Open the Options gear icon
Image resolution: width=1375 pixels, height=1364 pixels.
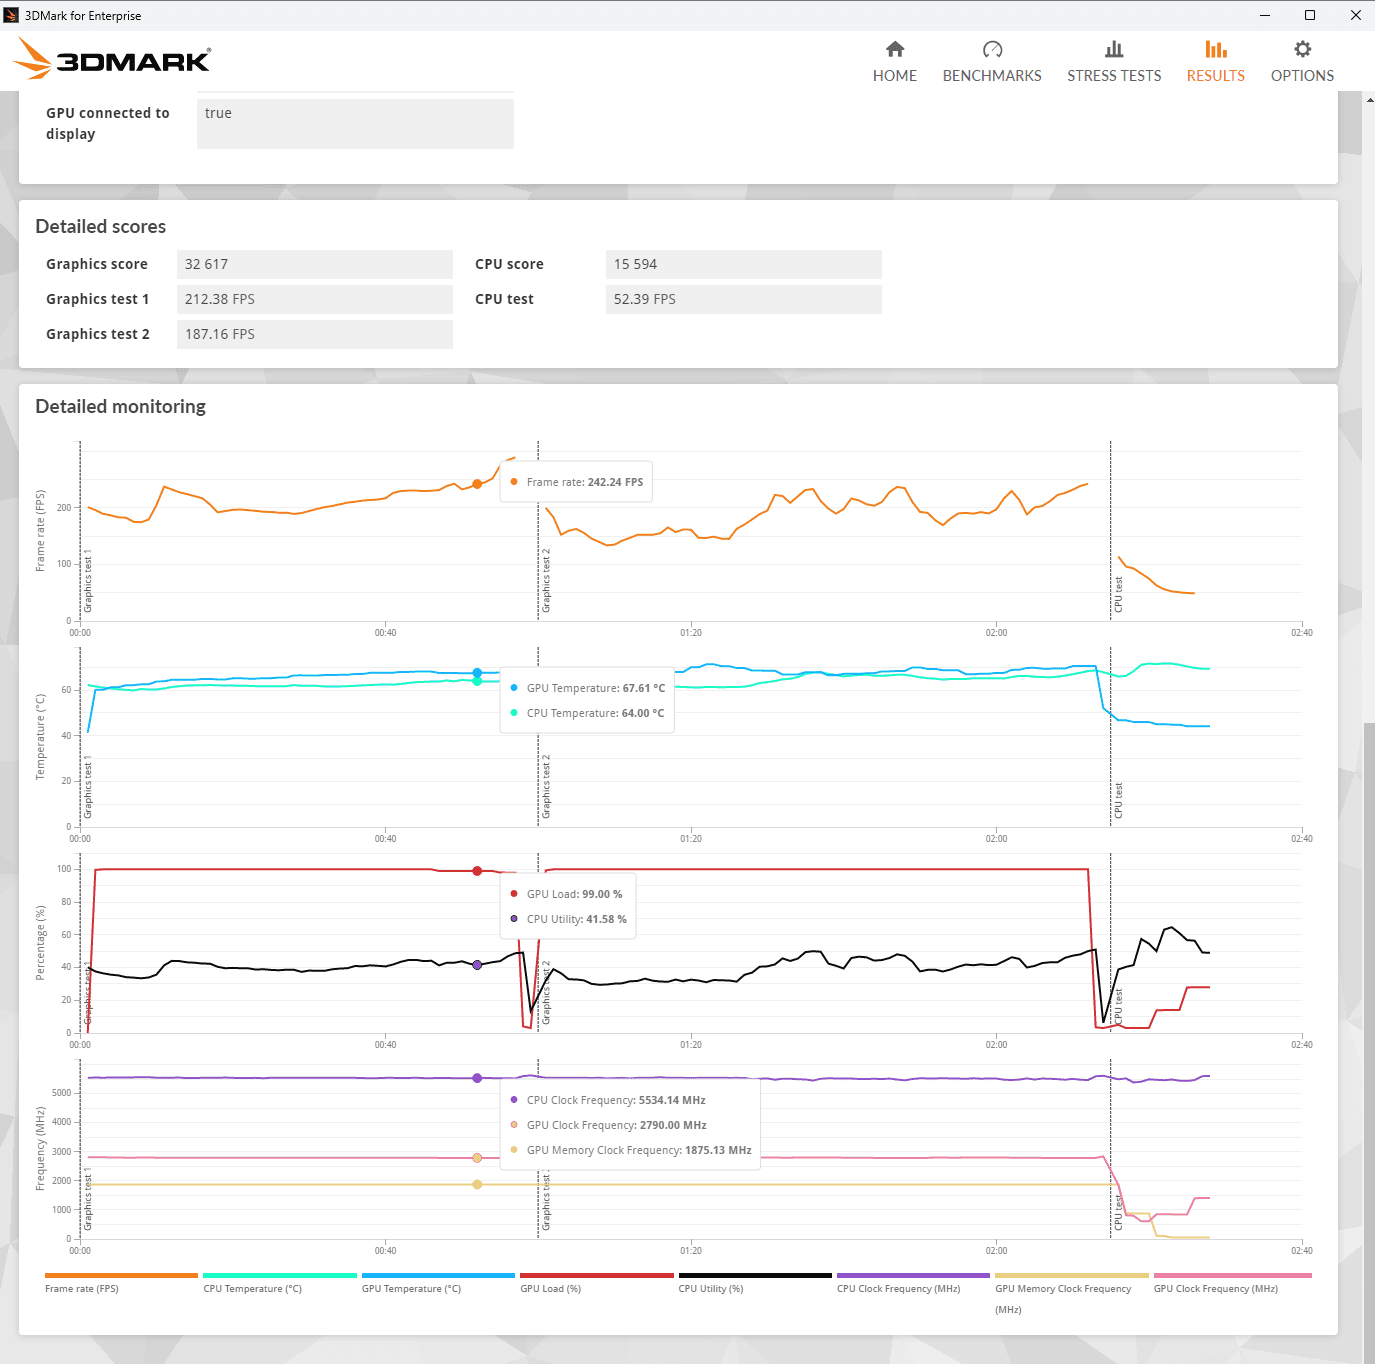(x=1302, y=49)
